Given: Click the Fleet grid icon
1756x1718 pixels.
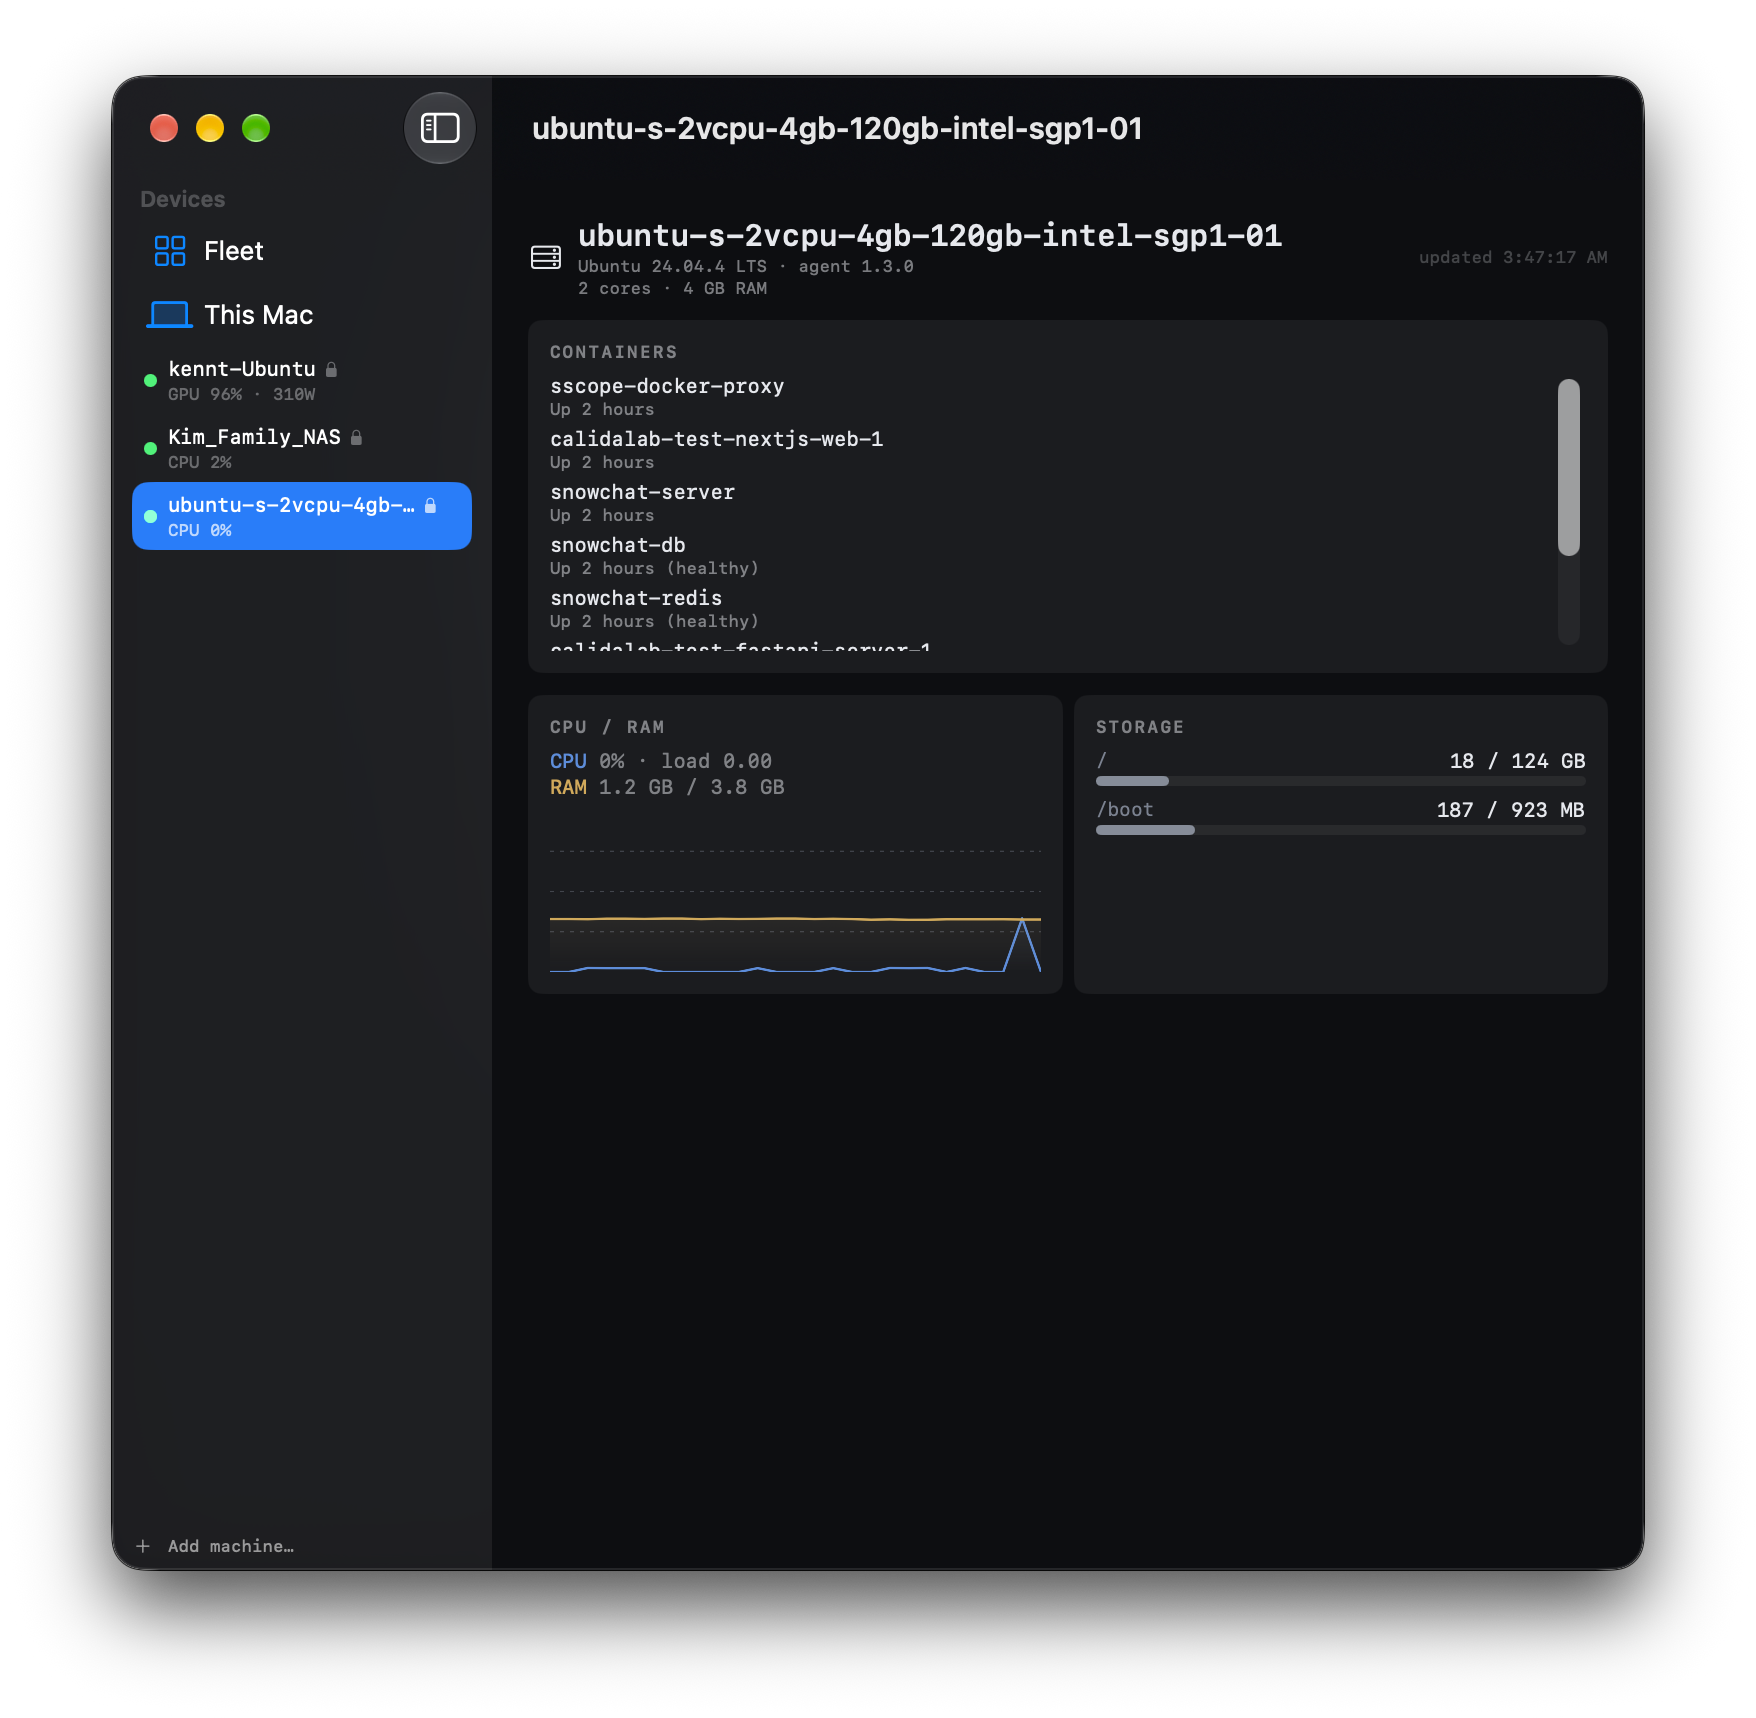Looking at the screenshot, I should [170, 251].
